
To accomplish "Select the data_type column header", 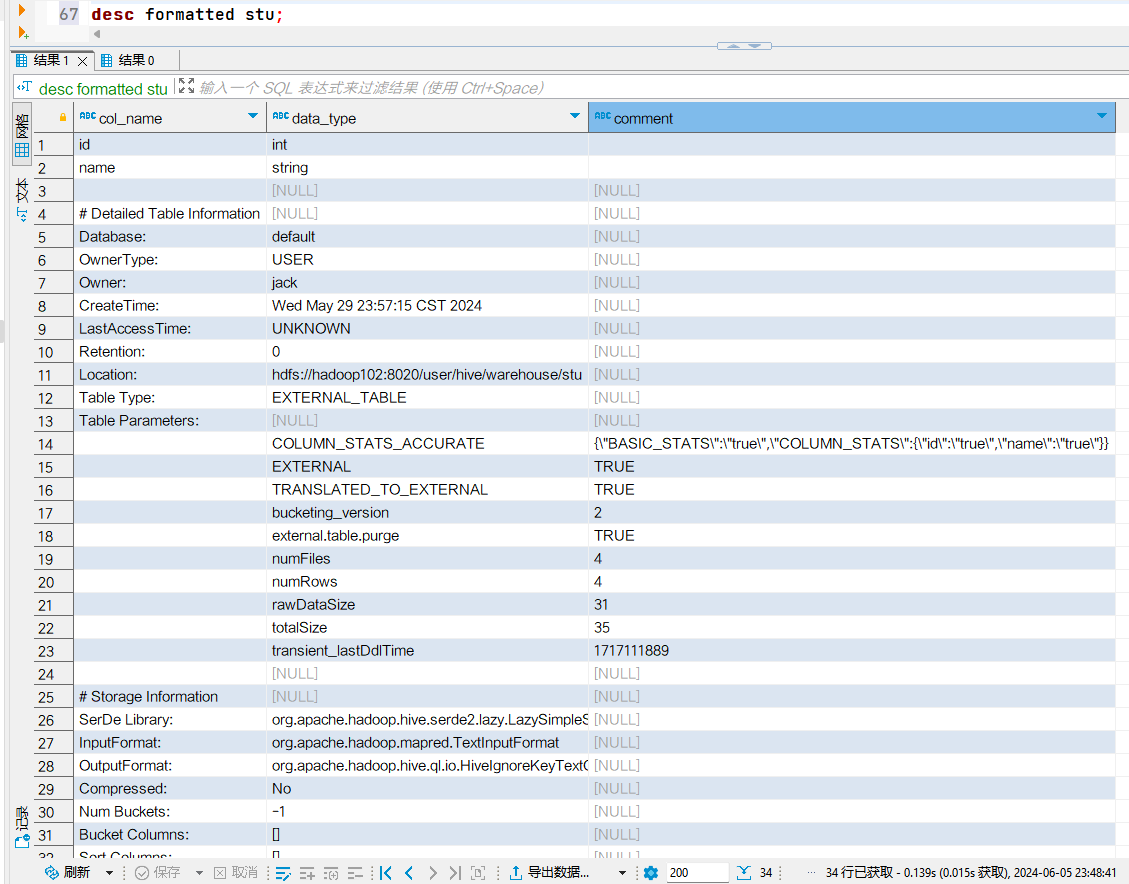I will [x=323, y=119].
